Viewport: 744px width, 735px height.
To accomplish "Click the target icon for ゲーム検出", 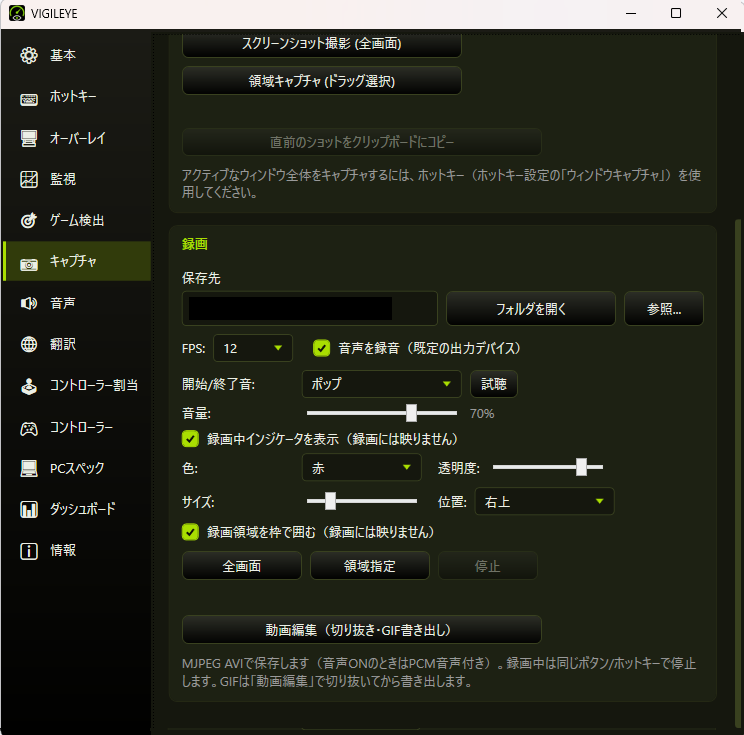I will point(29,220).
